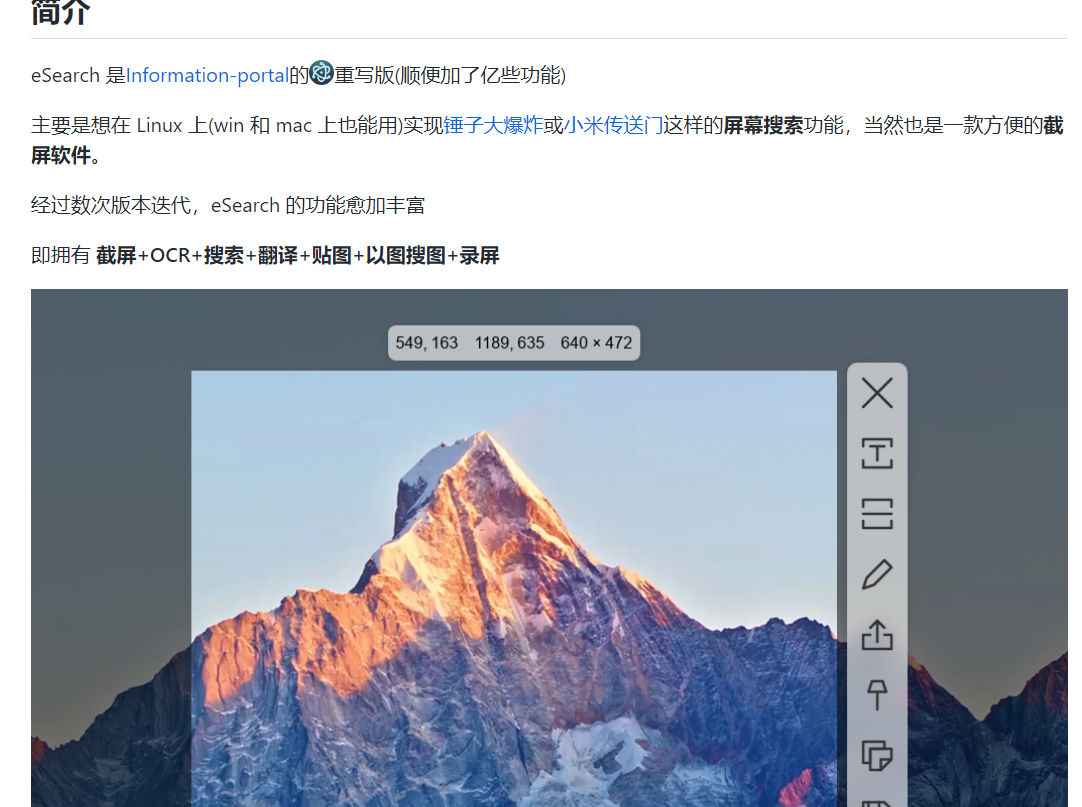
Task: Click the scan frame icon below OCR
Action: [x=877, y=514]
